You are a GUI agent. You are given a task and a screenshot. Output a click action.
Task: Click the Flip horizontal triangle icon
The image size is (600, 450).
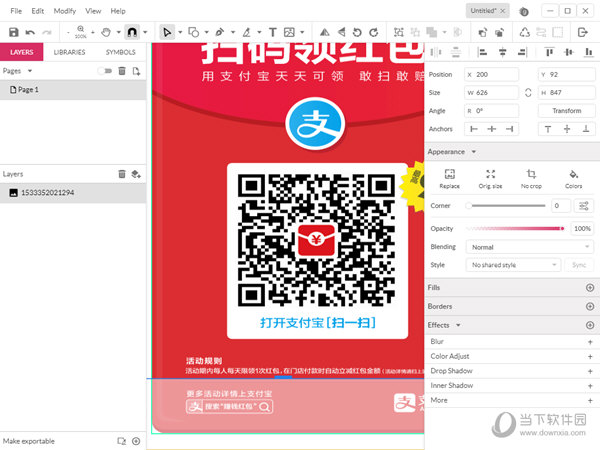[324, 32]
